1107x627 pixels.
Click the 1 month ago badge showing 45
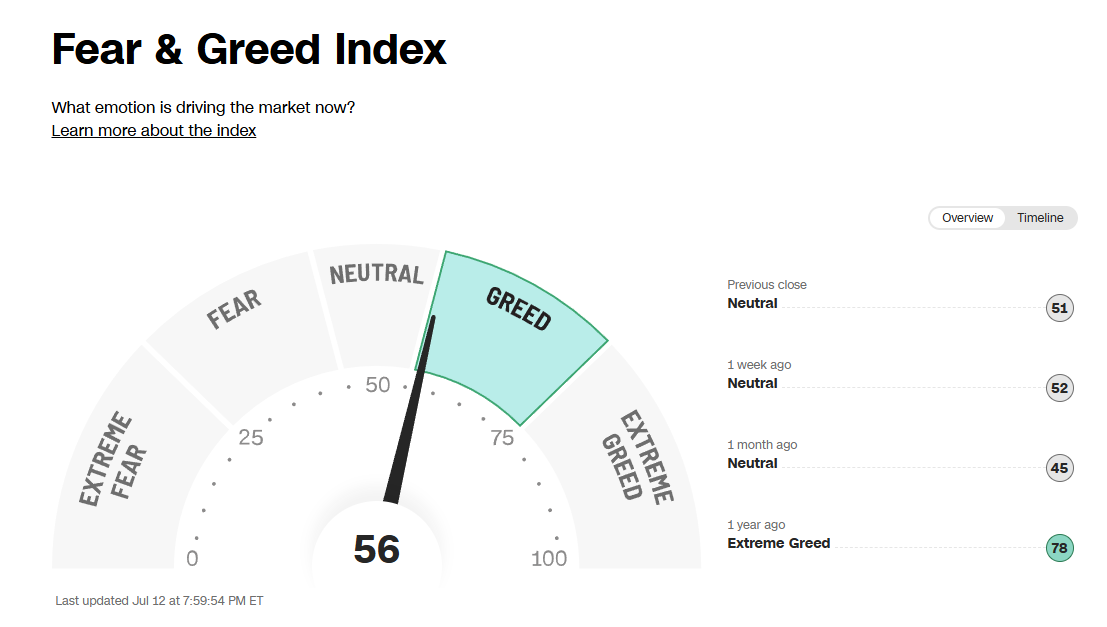(1059, 468)
